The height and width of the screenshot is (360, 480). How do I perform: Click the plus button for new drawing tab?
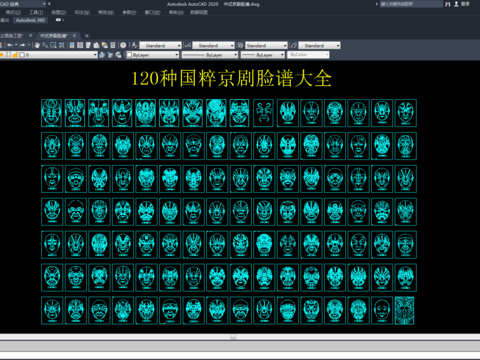87,36
